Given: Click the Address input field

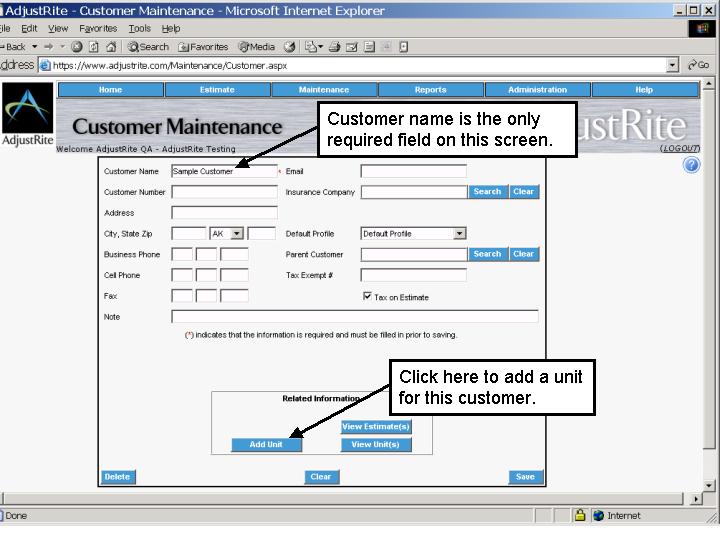Looking at the screenshot, I should [x=224, y=213].
